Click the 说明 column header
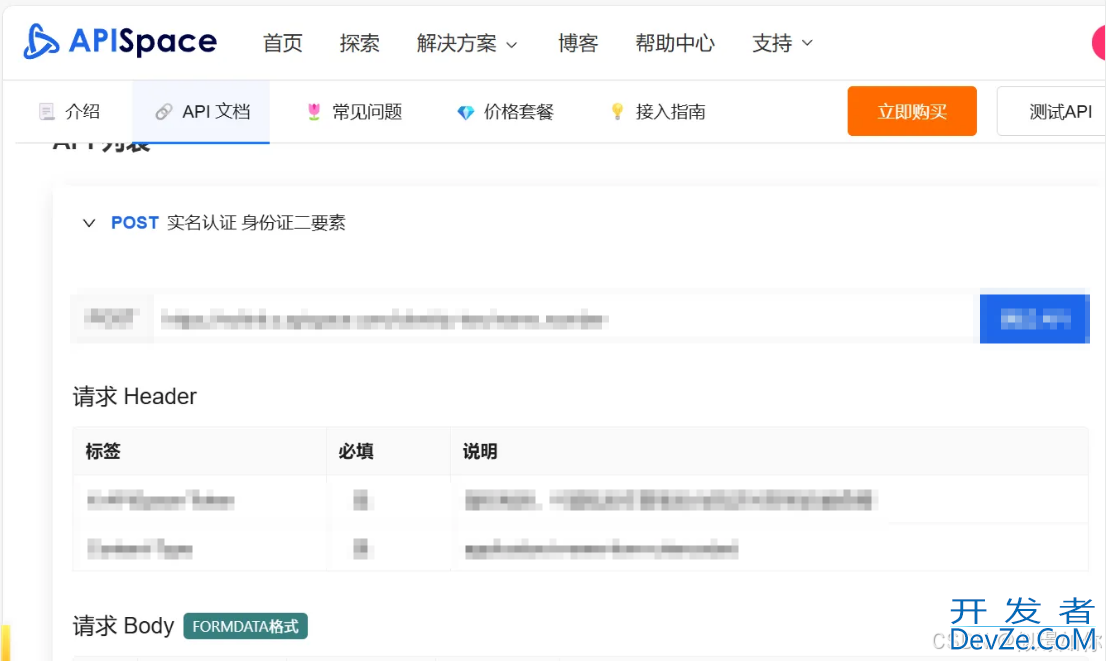This screenshot has width=1106, height=661. [x=480, y=451]
